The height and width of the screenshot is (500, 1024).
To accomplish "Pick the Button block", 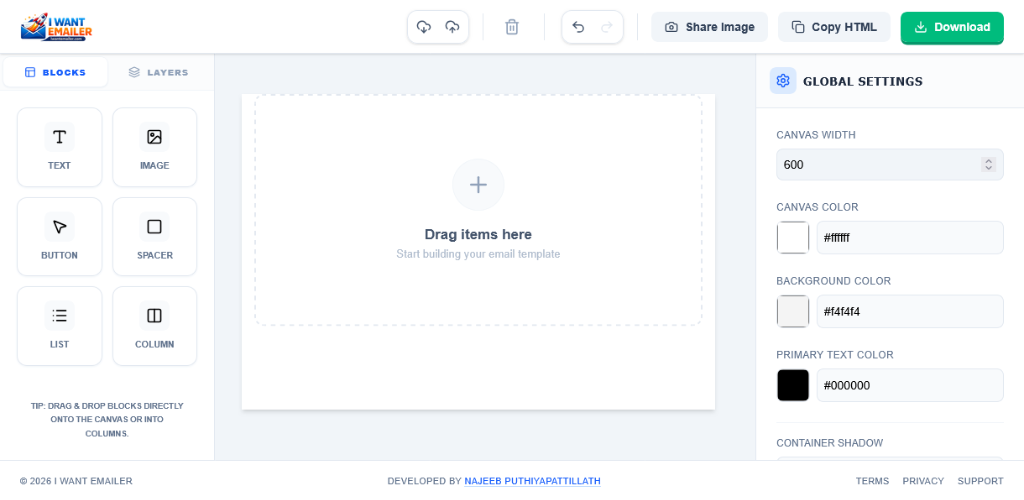I will [x=59, y=237].
